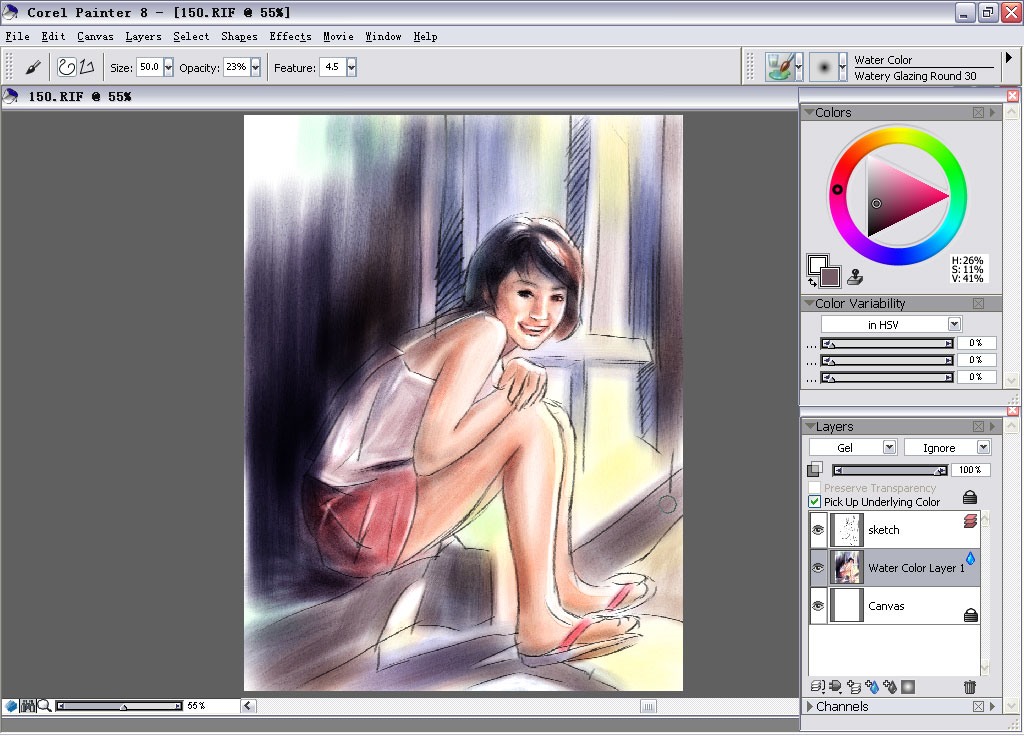This screenshot has width=1024, height=736.
Task: Click the Size input field showing 50.0
Action: (x=150, y=67)
